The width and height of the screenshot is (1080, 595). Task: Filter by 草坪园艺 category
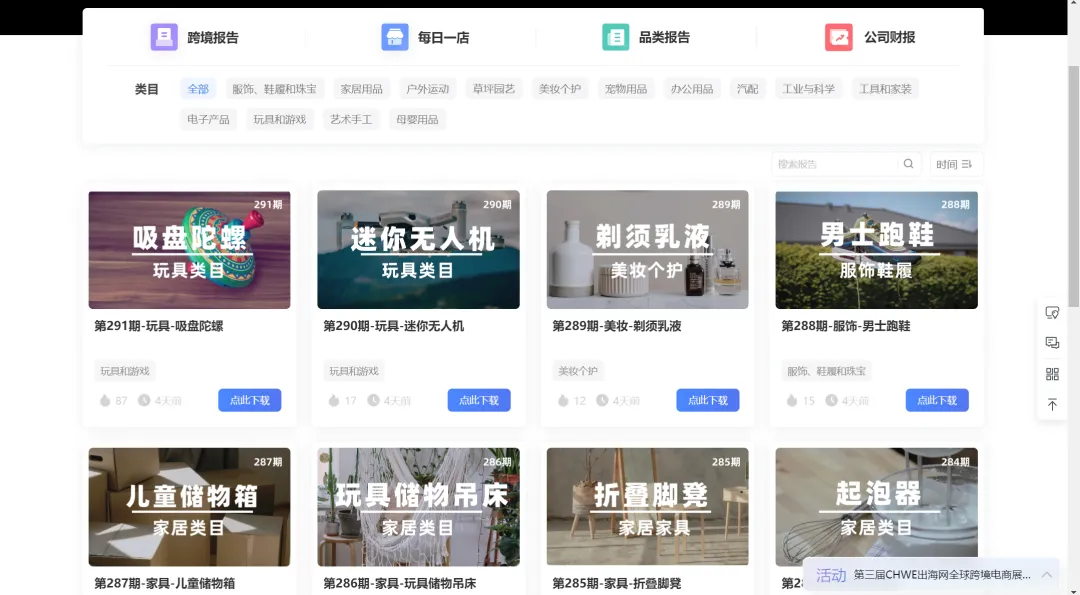(494, 89)
